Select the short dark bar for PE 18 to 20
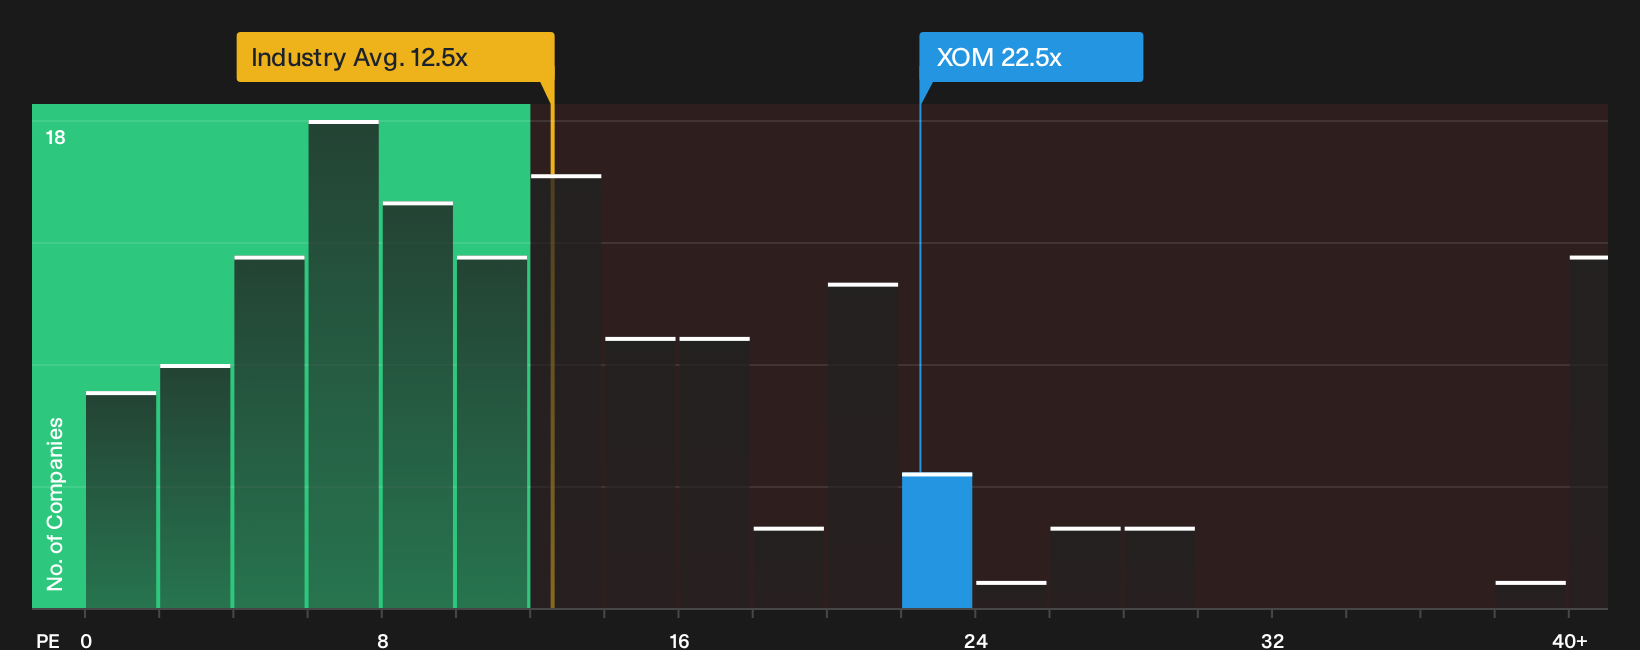1640x650 pixels. [789, 568]
